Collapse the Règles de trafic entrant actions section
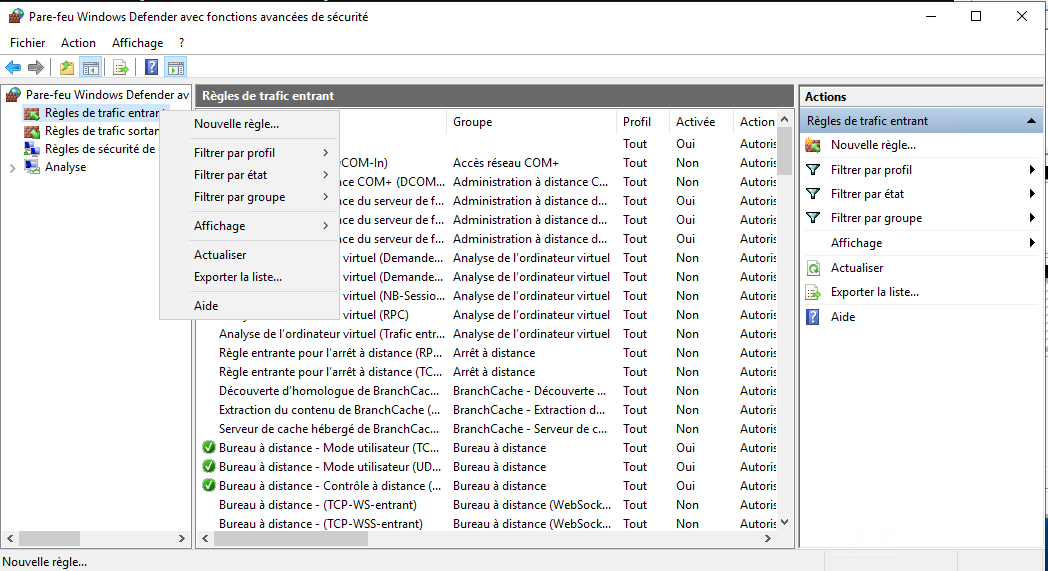The width and height of the screenshot is (1048, 571). click(1031, 121)
